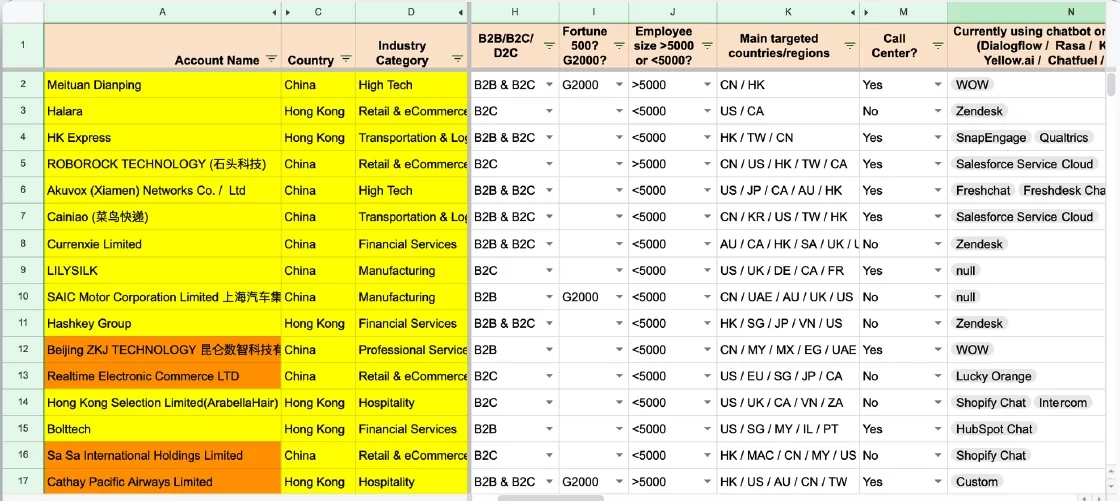Screen dimensions: 1120x501
Task: Open filter icon on Employee size header
Action: (707, 45)
